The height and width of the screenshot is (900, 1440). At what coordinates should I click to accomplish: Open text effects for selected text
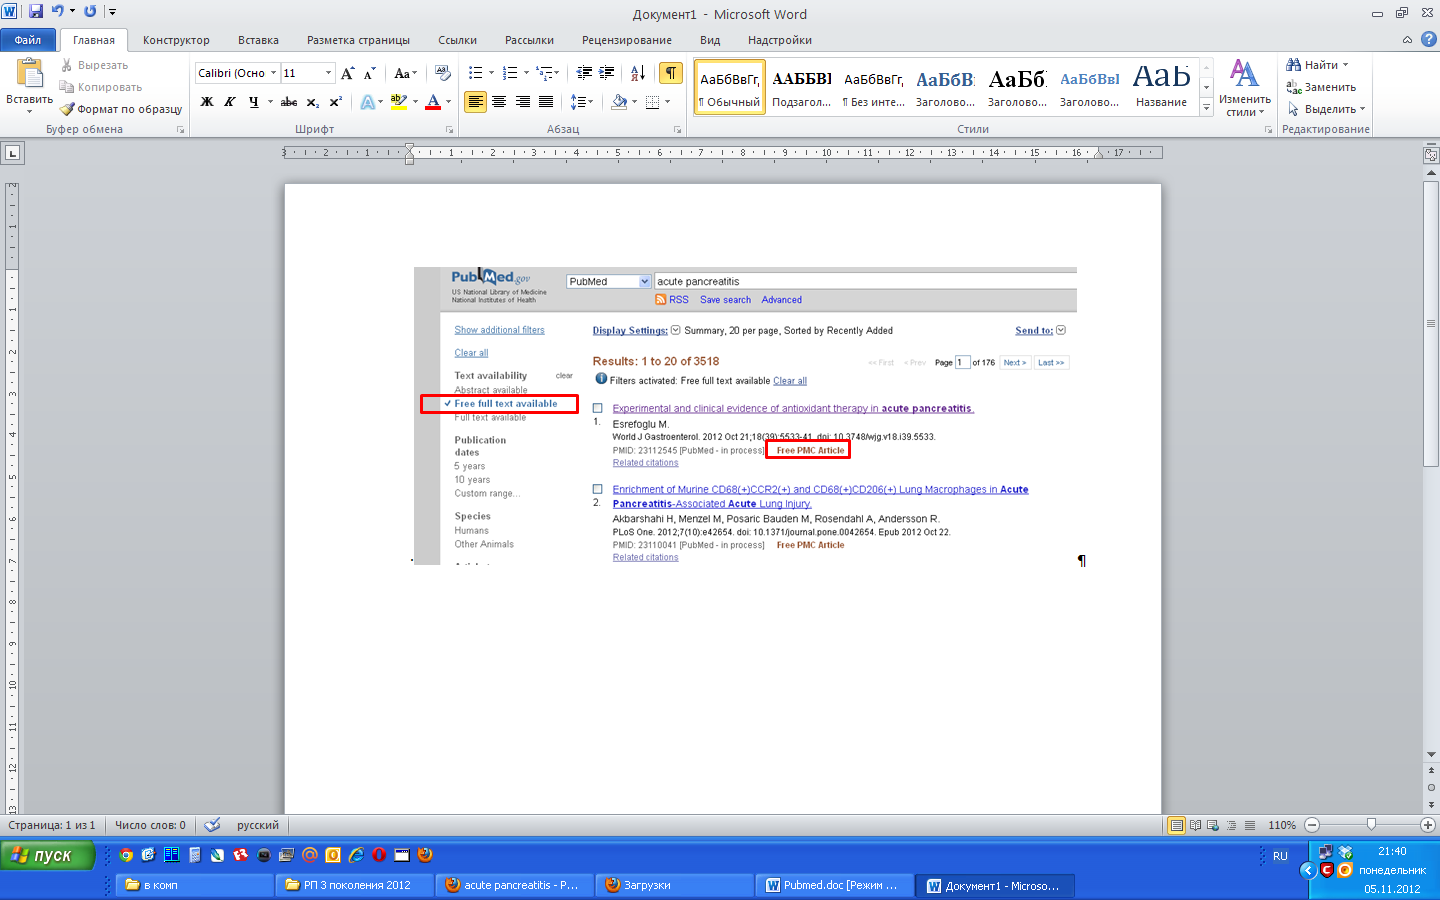[x=370, y=102]
